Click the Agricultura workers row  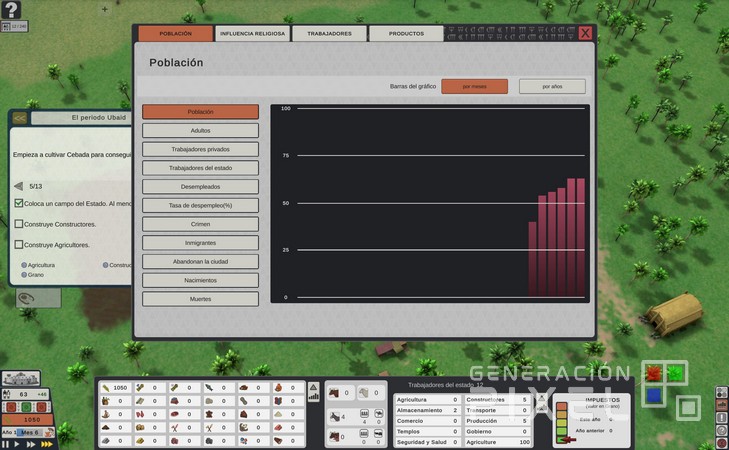point(427,400)
